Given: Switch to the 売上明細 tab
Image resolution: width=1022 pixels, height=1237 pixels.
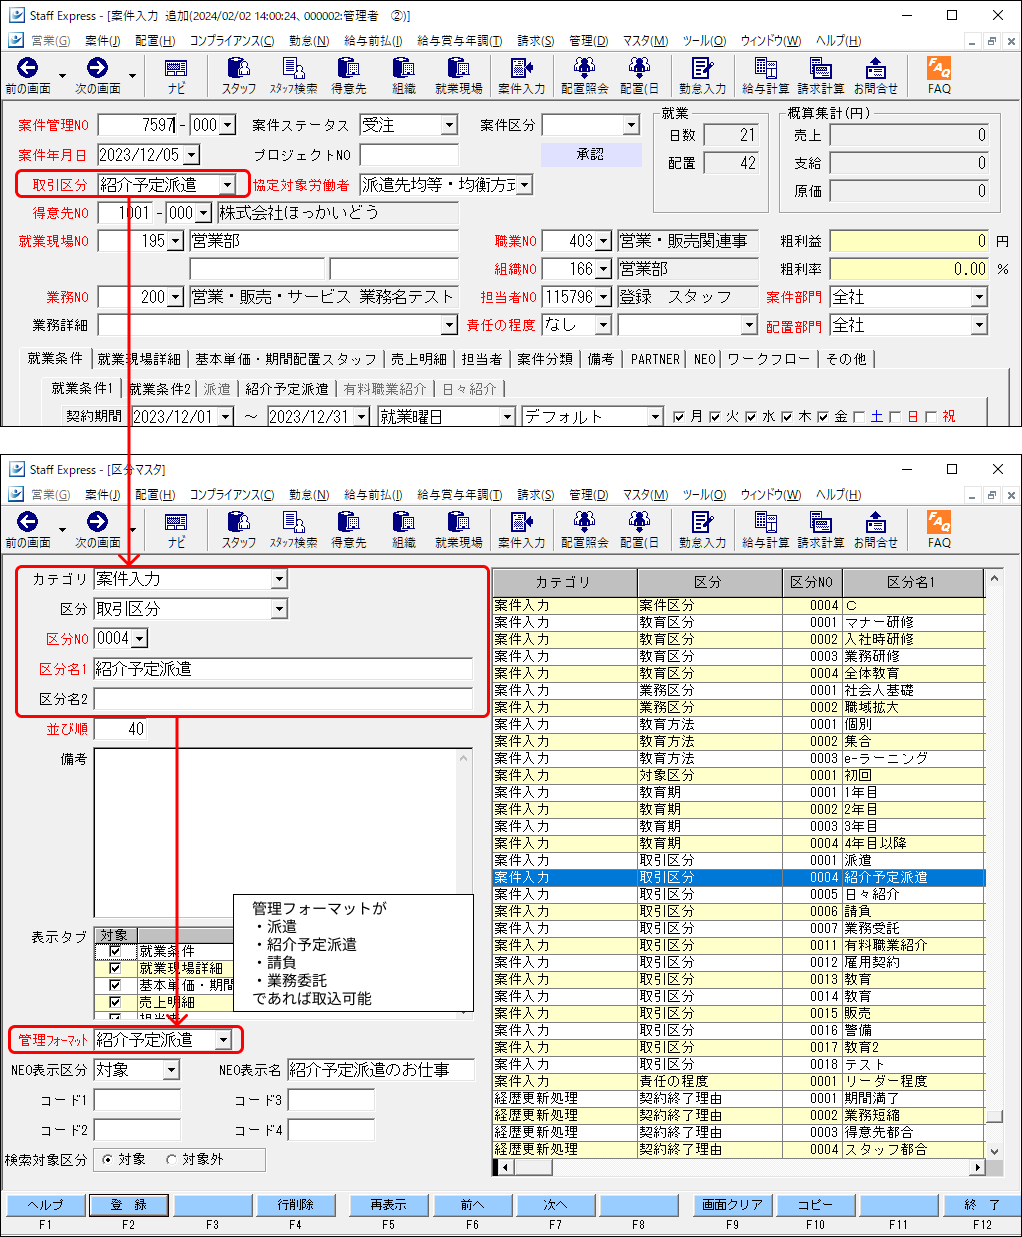Looking at the screenshot, I should [x=418, y=359].
